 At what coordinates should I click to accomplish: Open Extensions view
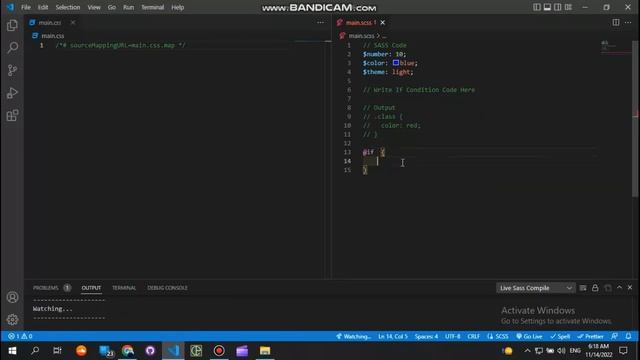click(12, 115)
